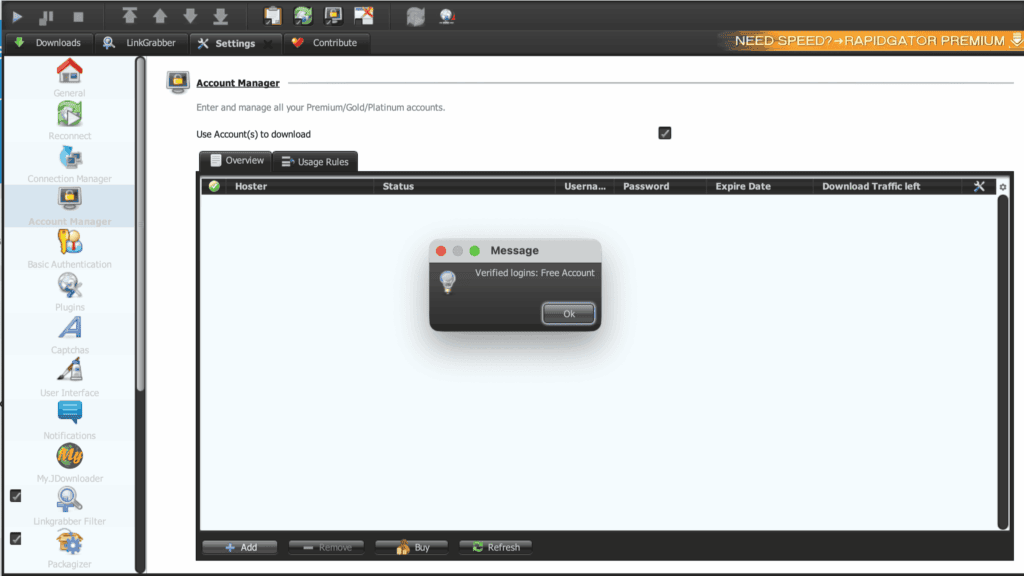The width and height of the screenshot is (1024, 576).
Task: Click the Refresh accounts button
Action: click(x=496, y=547)
